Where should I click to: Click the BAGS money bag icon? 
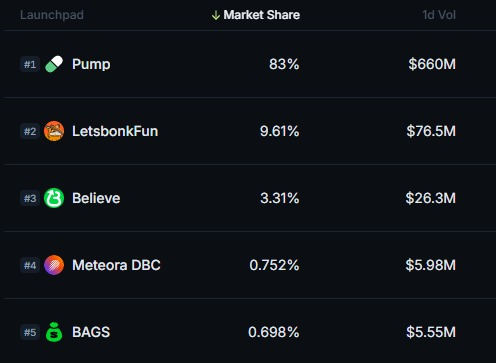click(x=54, y=332)
